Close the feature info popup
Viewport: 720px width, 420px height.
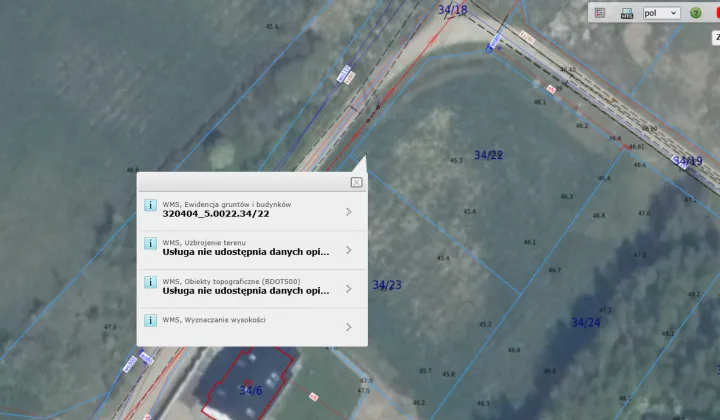(x=356, y=182)
